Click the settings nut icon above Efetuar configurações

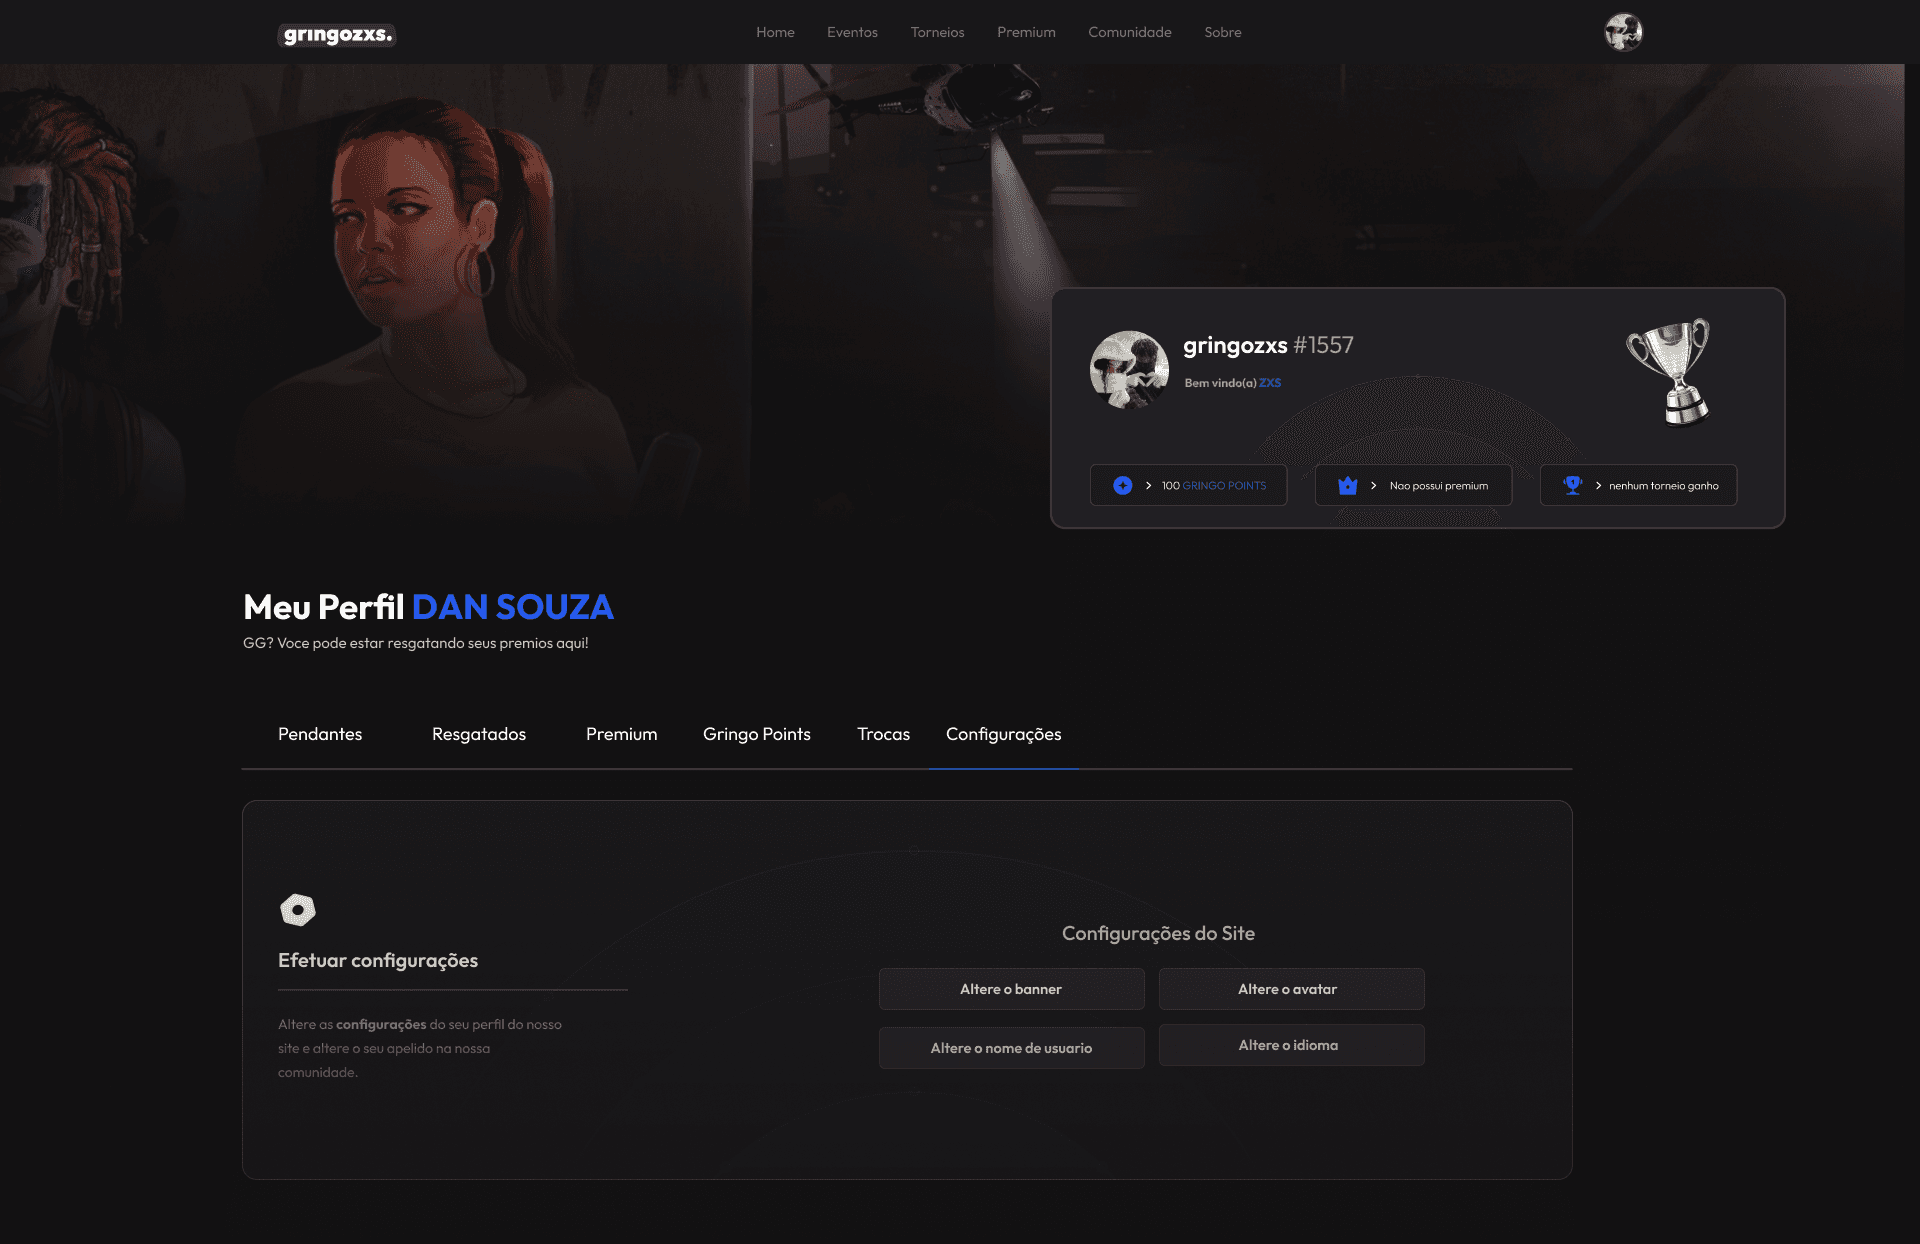(x=298, y=910)
